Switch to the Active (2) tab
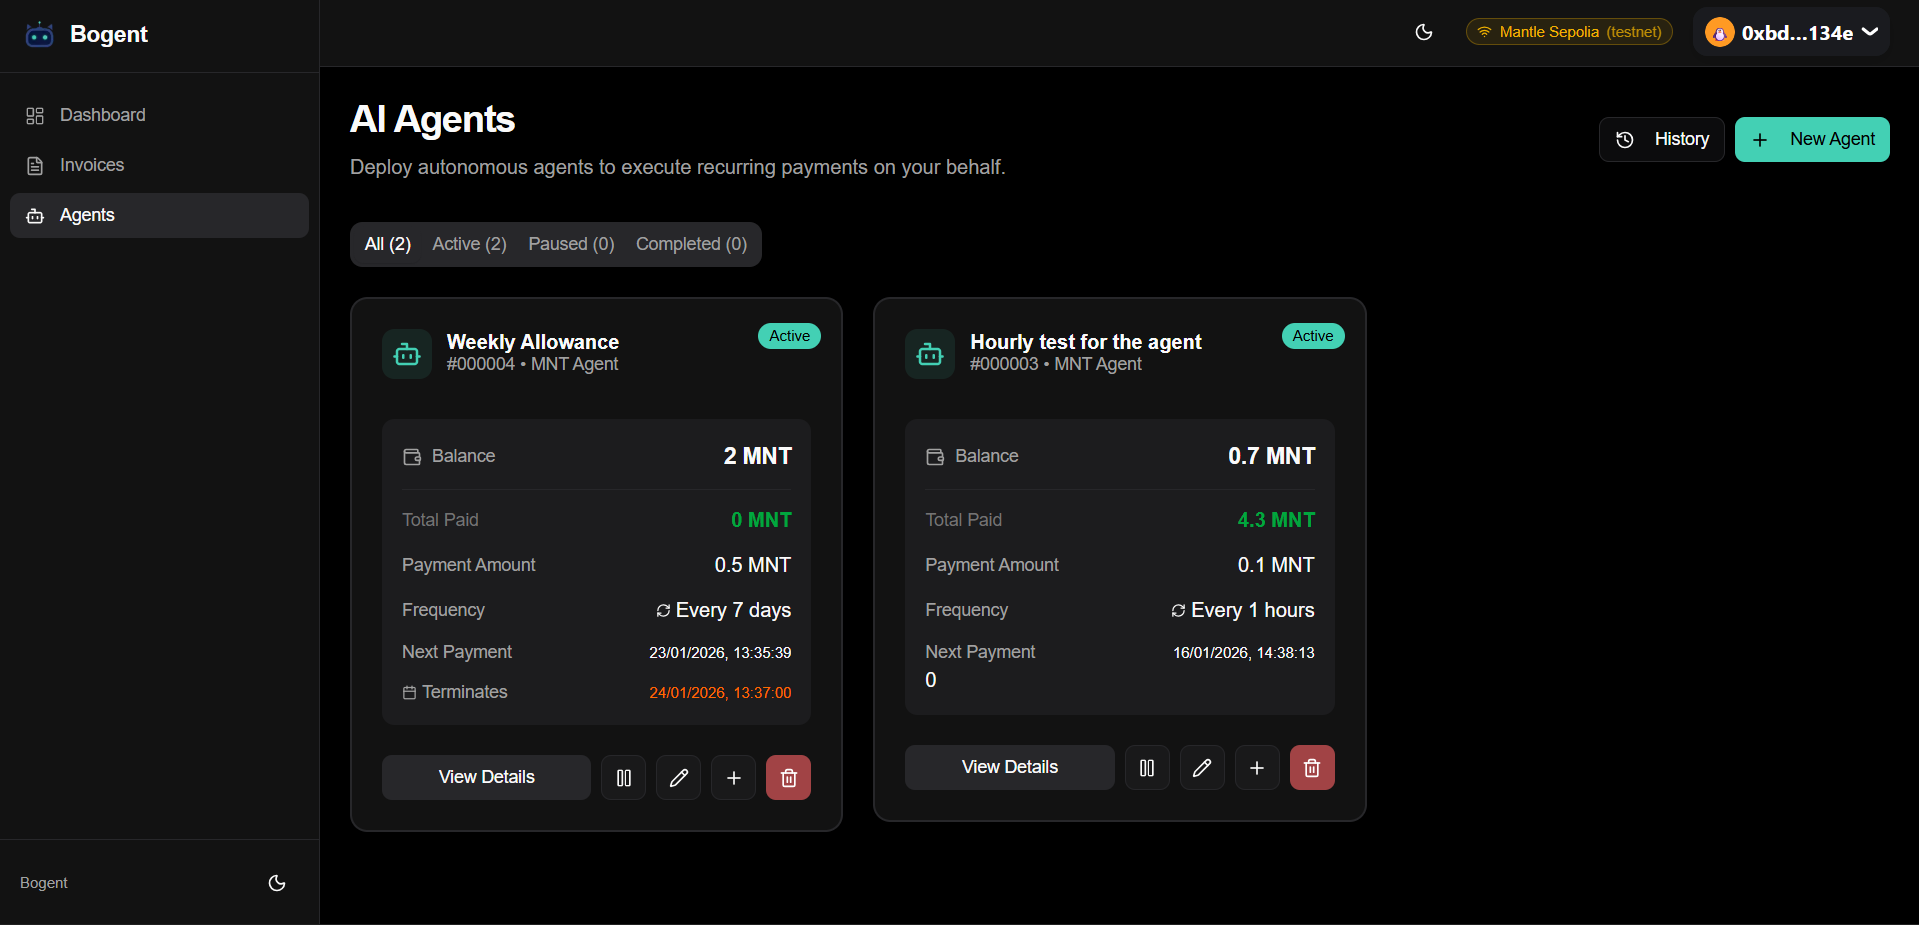Screen dimensions: 1919x925 point(469,244)
